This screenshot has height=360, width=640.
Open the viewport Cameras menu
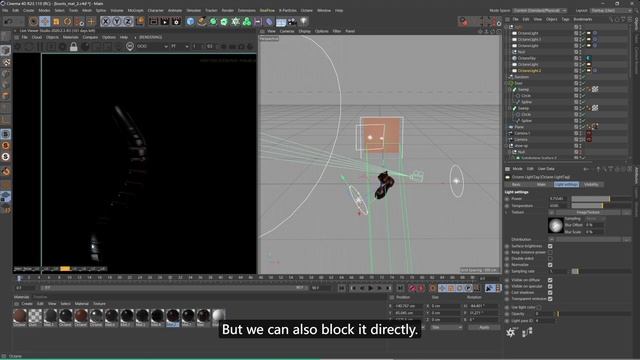(287, 31)
